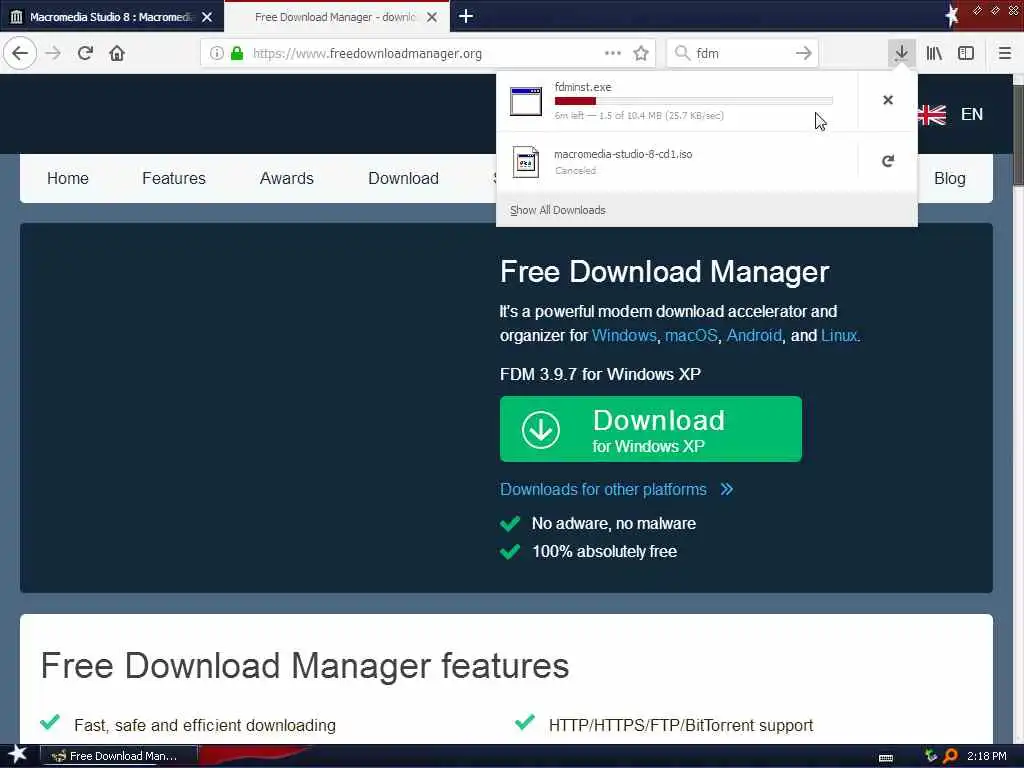
Task: Open the Library toolbar icon
Action: click(934, 53)
